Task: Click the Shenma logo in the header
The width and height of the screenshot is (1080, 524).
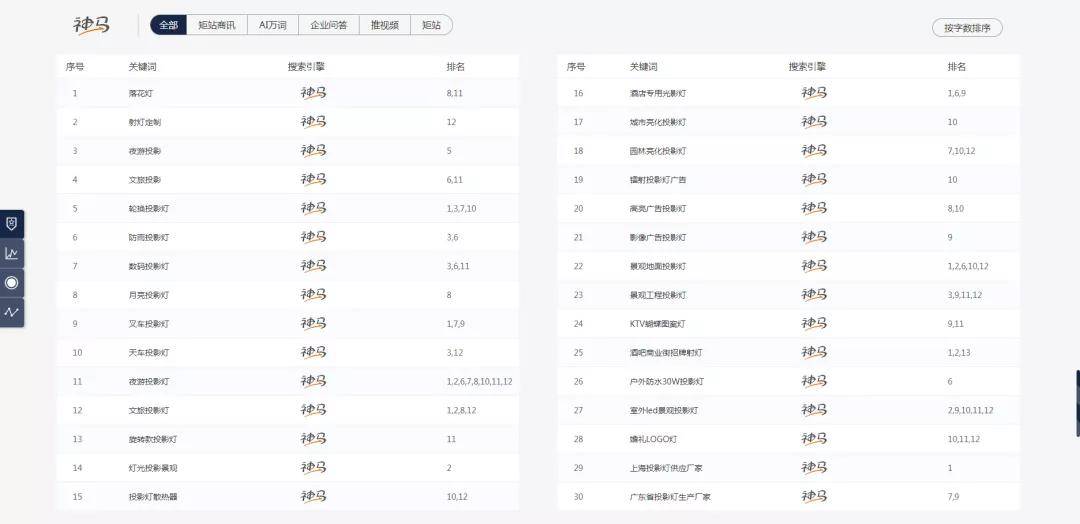Action: click(92, 25)
